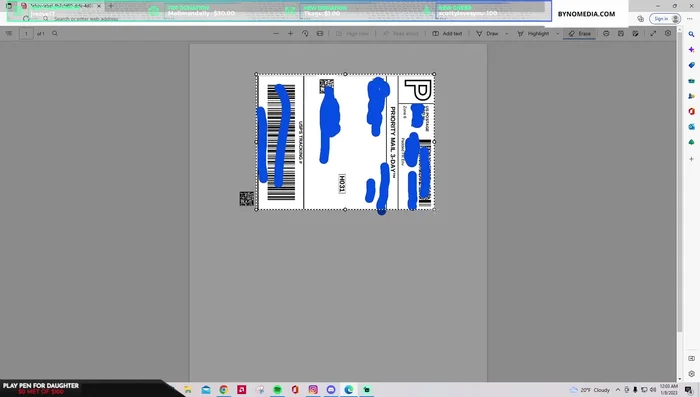The image size is (700, 397).
Task: Open the notification center icon
Action: 689,390
